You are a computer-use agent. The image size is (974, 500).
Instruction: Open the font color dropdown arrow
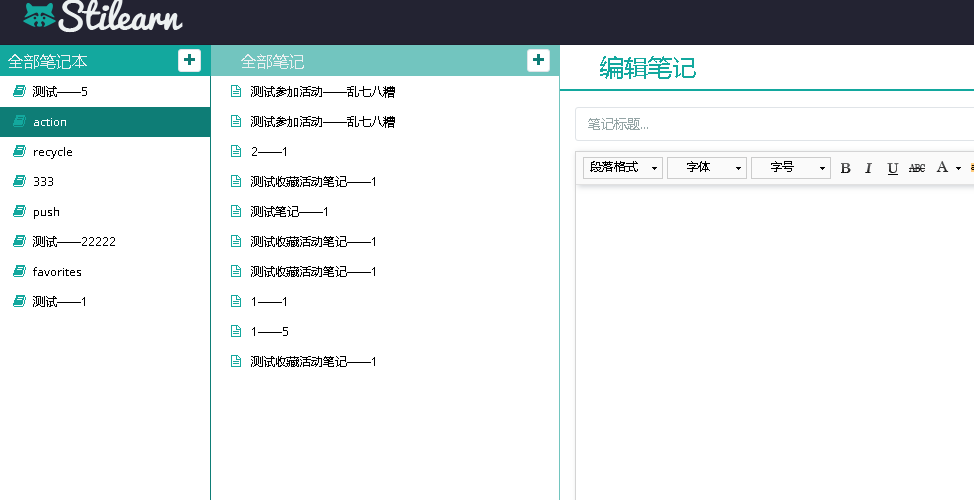click(x=958, y=168)
